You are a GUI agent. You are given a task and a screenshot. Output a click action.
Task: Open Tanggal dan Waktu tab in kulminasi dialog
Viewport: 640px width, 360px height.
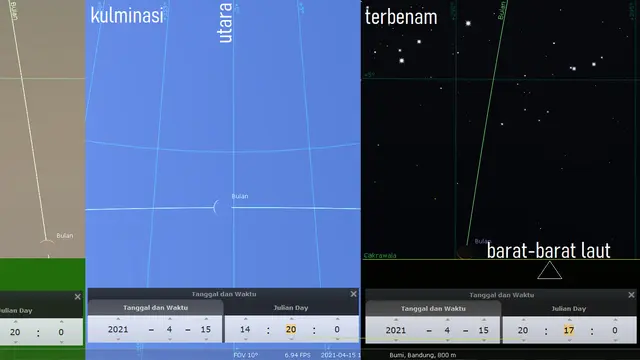click(156, 308)
